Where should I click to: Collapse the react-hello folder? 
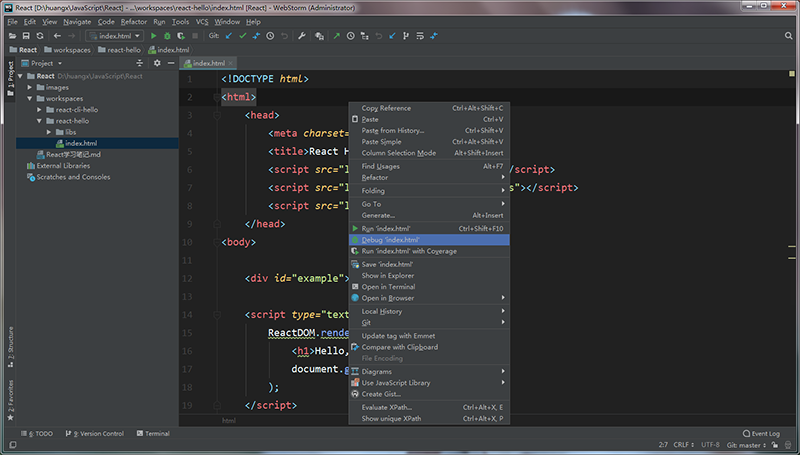tap(39, 121)
